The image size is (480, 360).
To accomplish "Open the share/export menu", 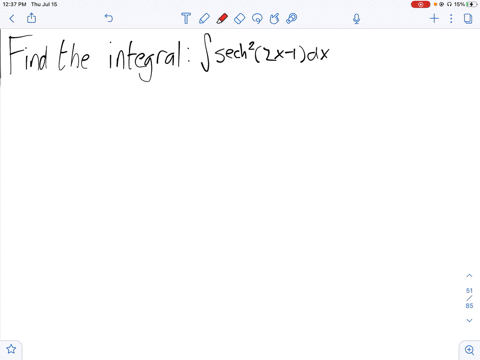I will (31, 18).
